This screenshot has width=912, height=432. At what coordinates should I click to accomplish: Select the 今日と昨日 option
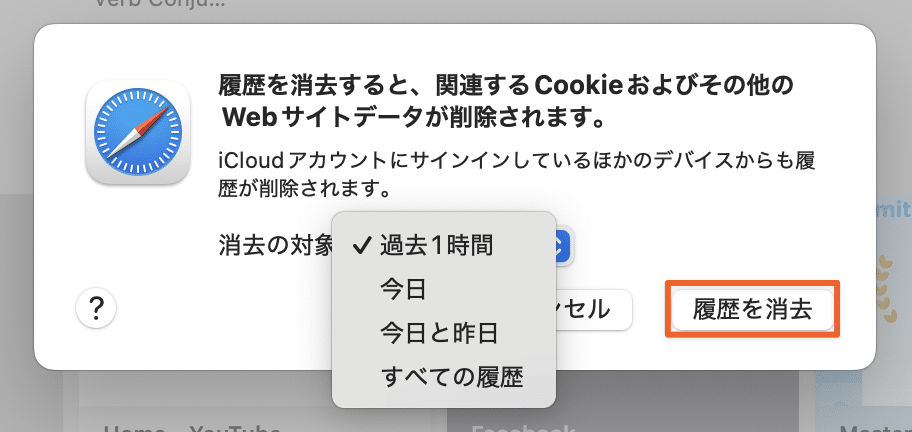pos(439,333)
